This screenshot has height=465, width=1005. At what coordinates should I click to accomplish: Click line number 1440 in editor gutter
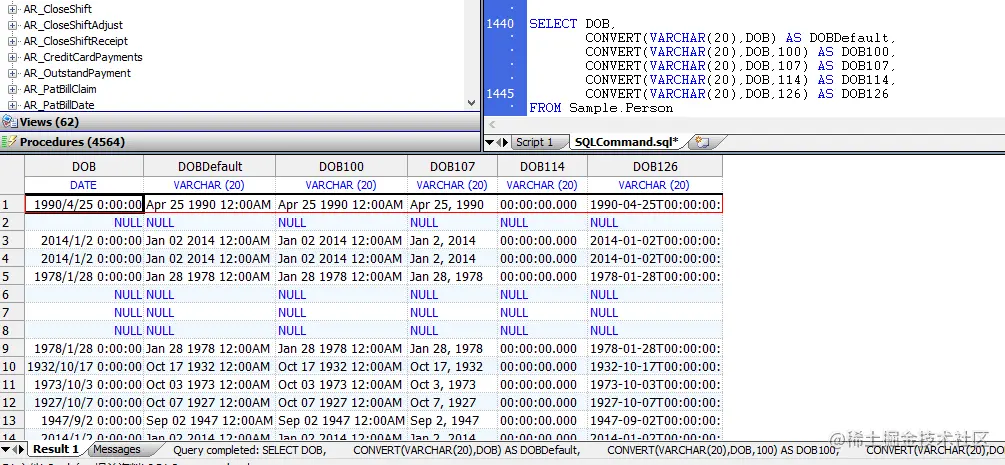[x=500, y=24]
